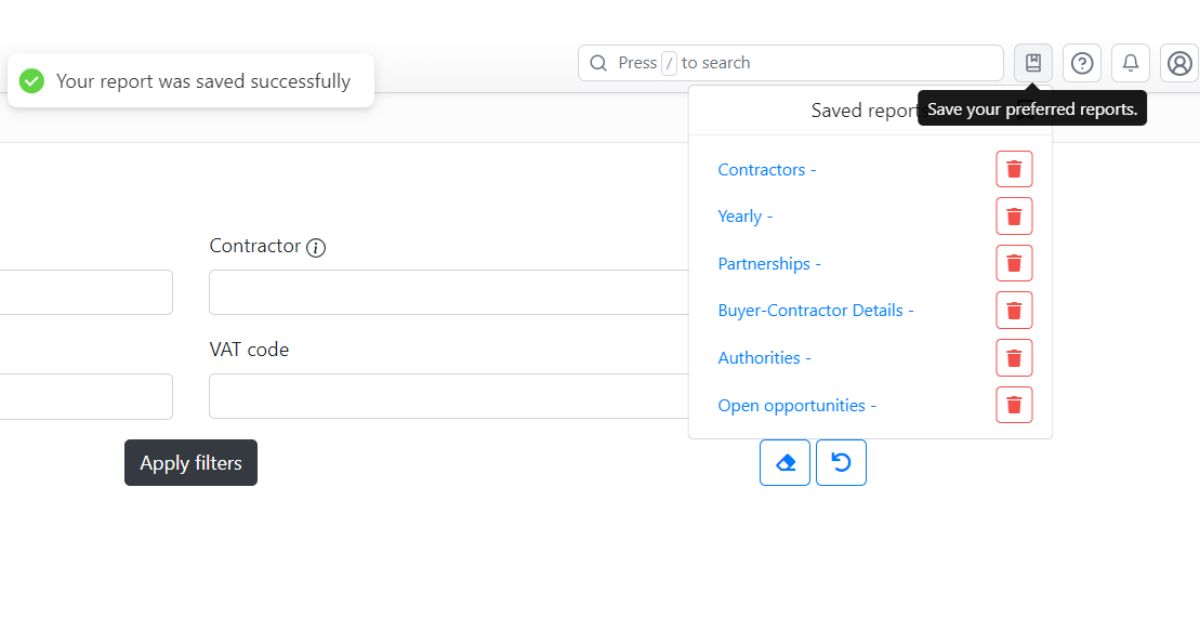The height and width of the screenshot is (628, 1200).
Task: Open the help question mark icon
Action: point(1082,63)
